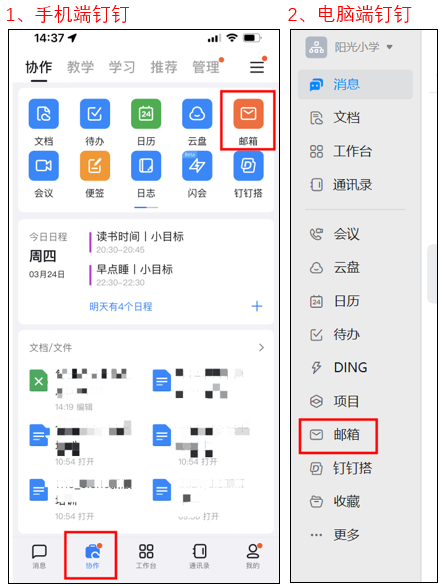
Task: Expand the 阳光小学 organization dropdown
Action: [x=390, y=47]
